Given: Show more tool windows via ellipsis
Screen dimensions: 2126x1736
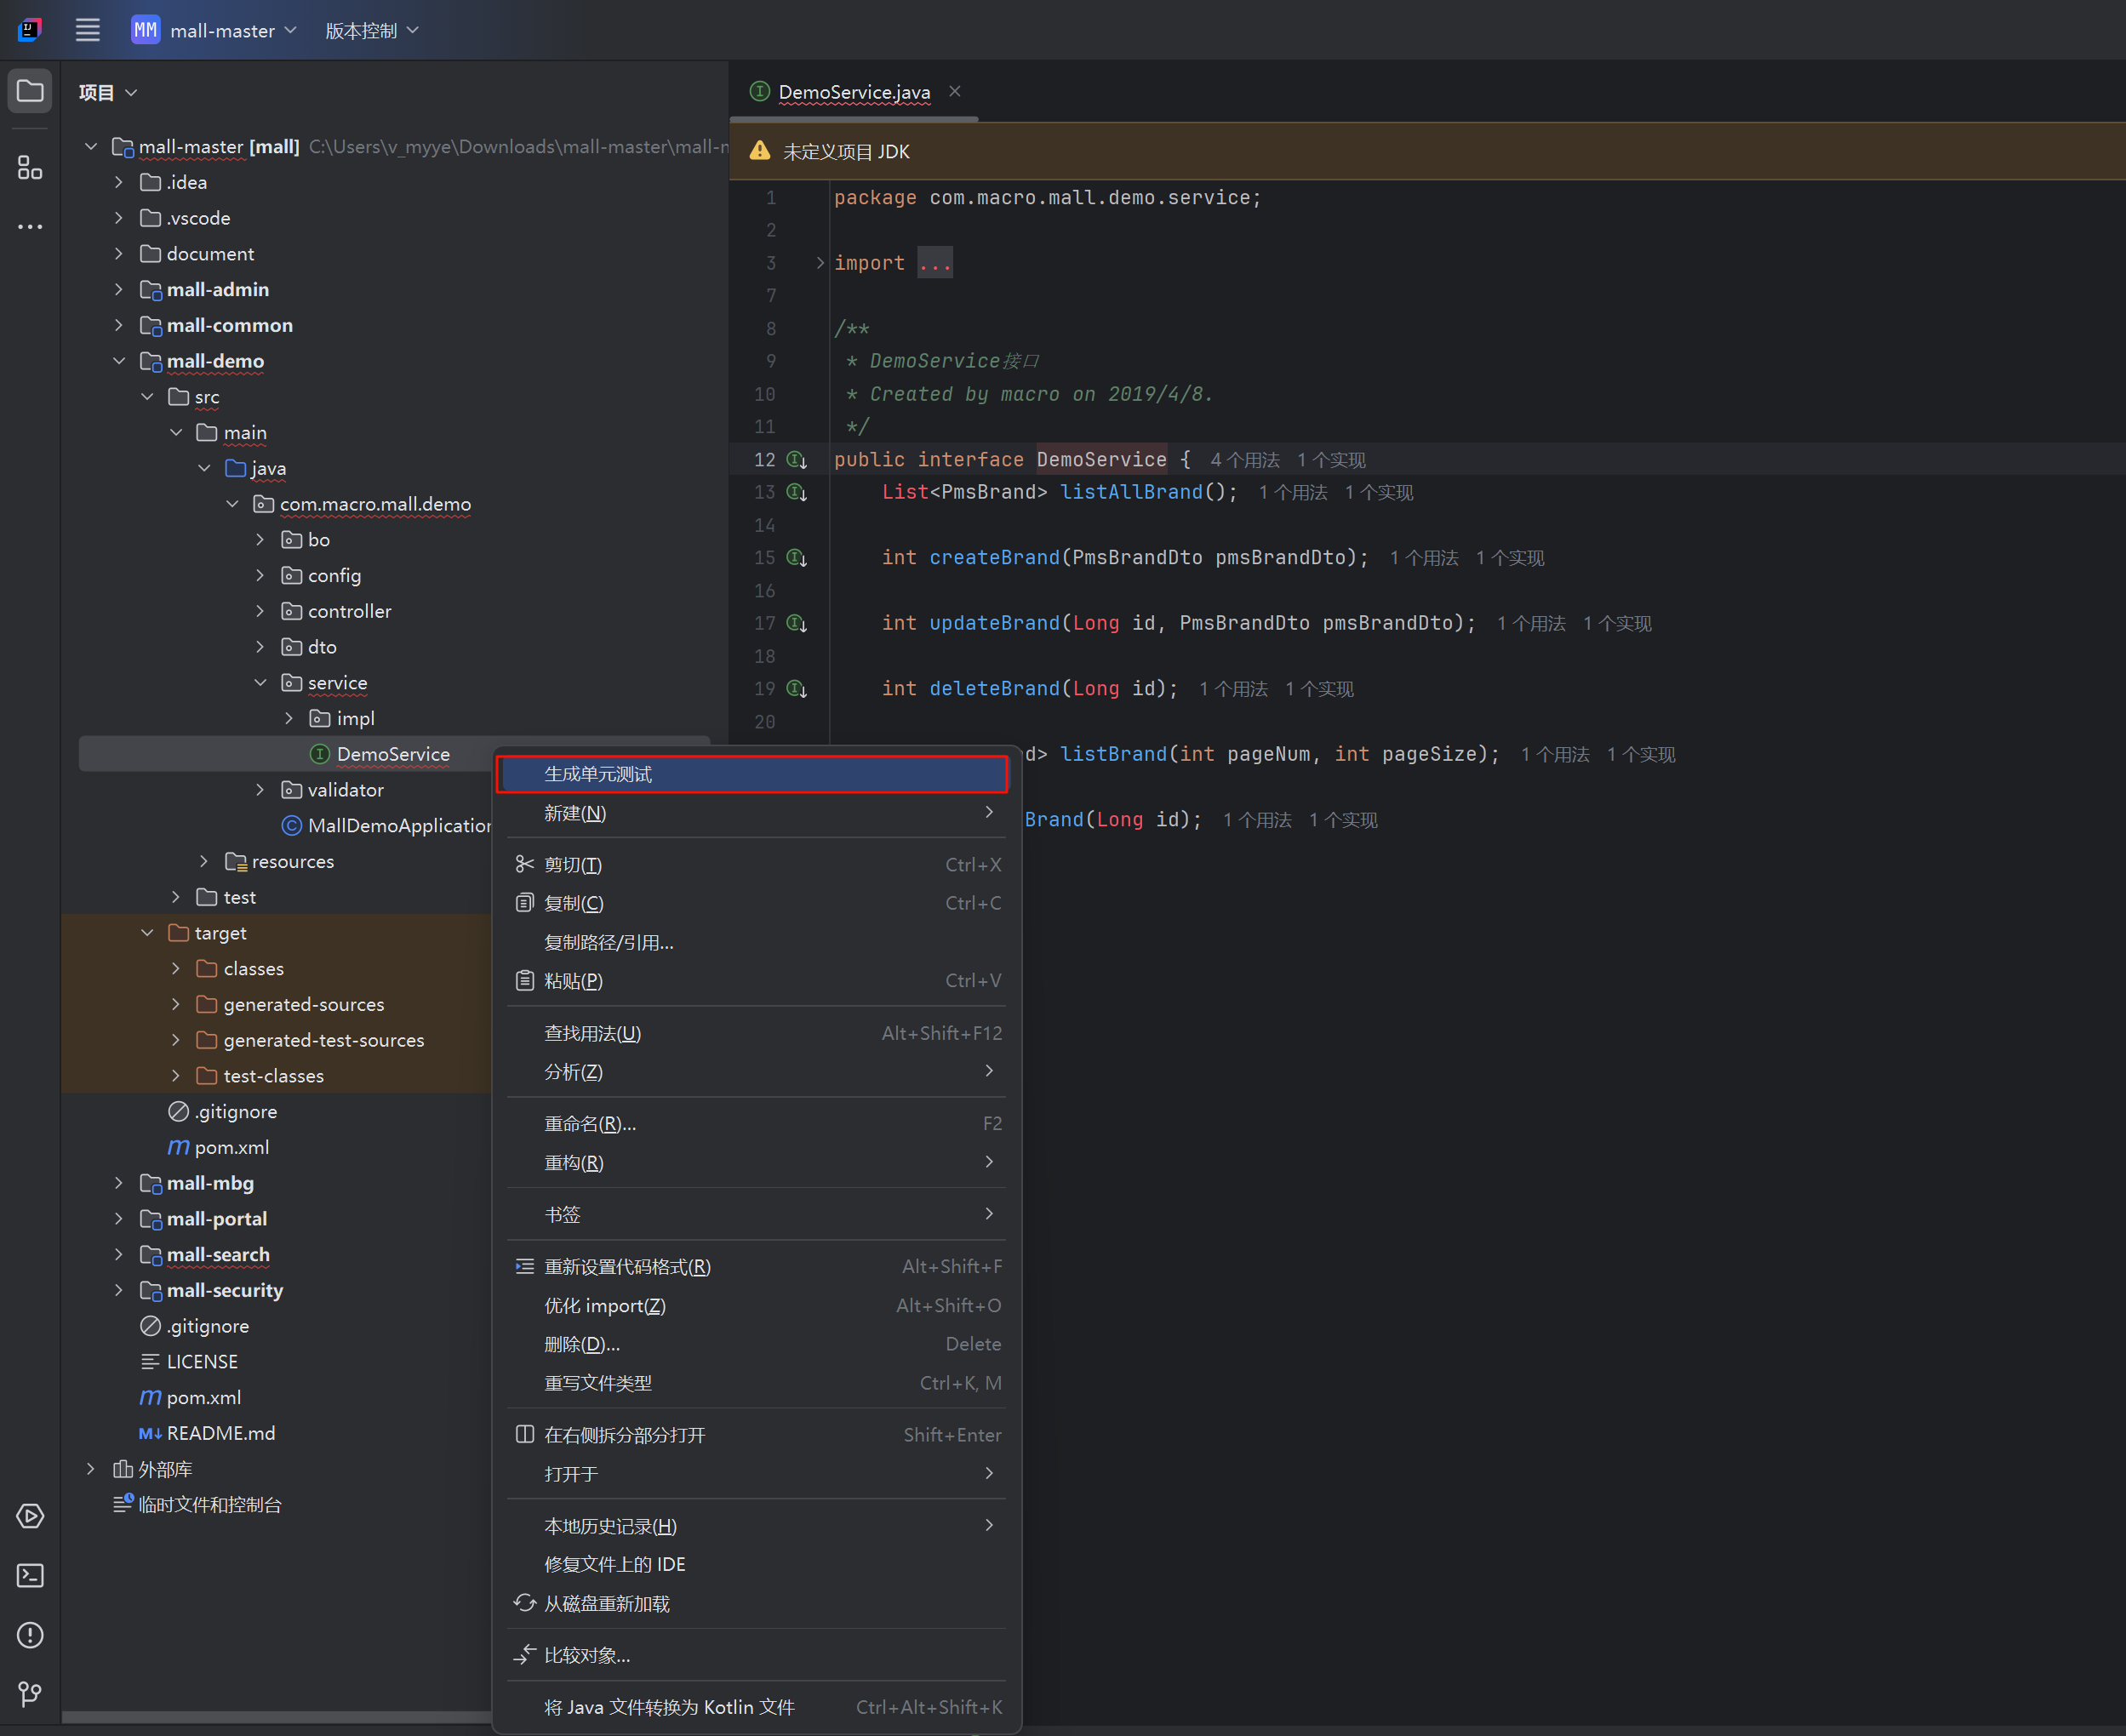Looking at the screenshot, I should click(x=30, y=227).
